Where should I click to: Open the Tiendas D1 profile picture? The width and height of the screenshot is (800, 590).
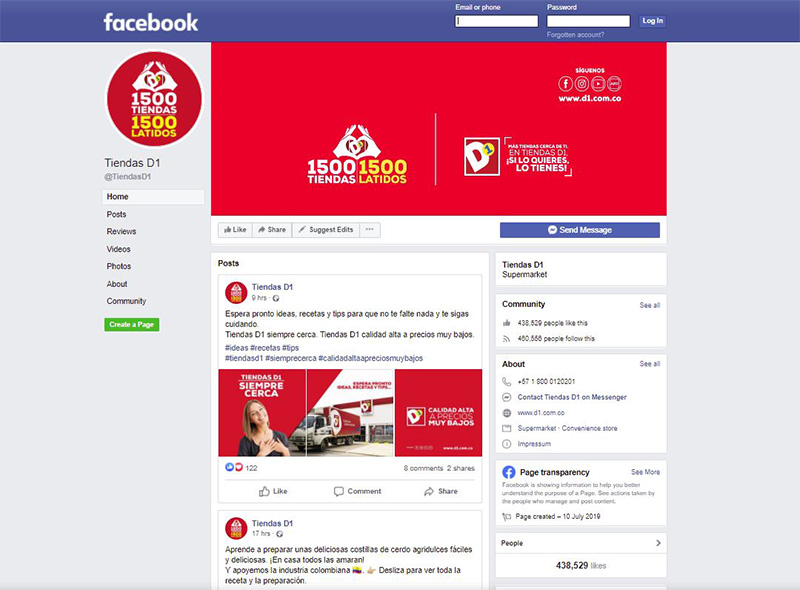pyautogui.click(x=154, y=99)
